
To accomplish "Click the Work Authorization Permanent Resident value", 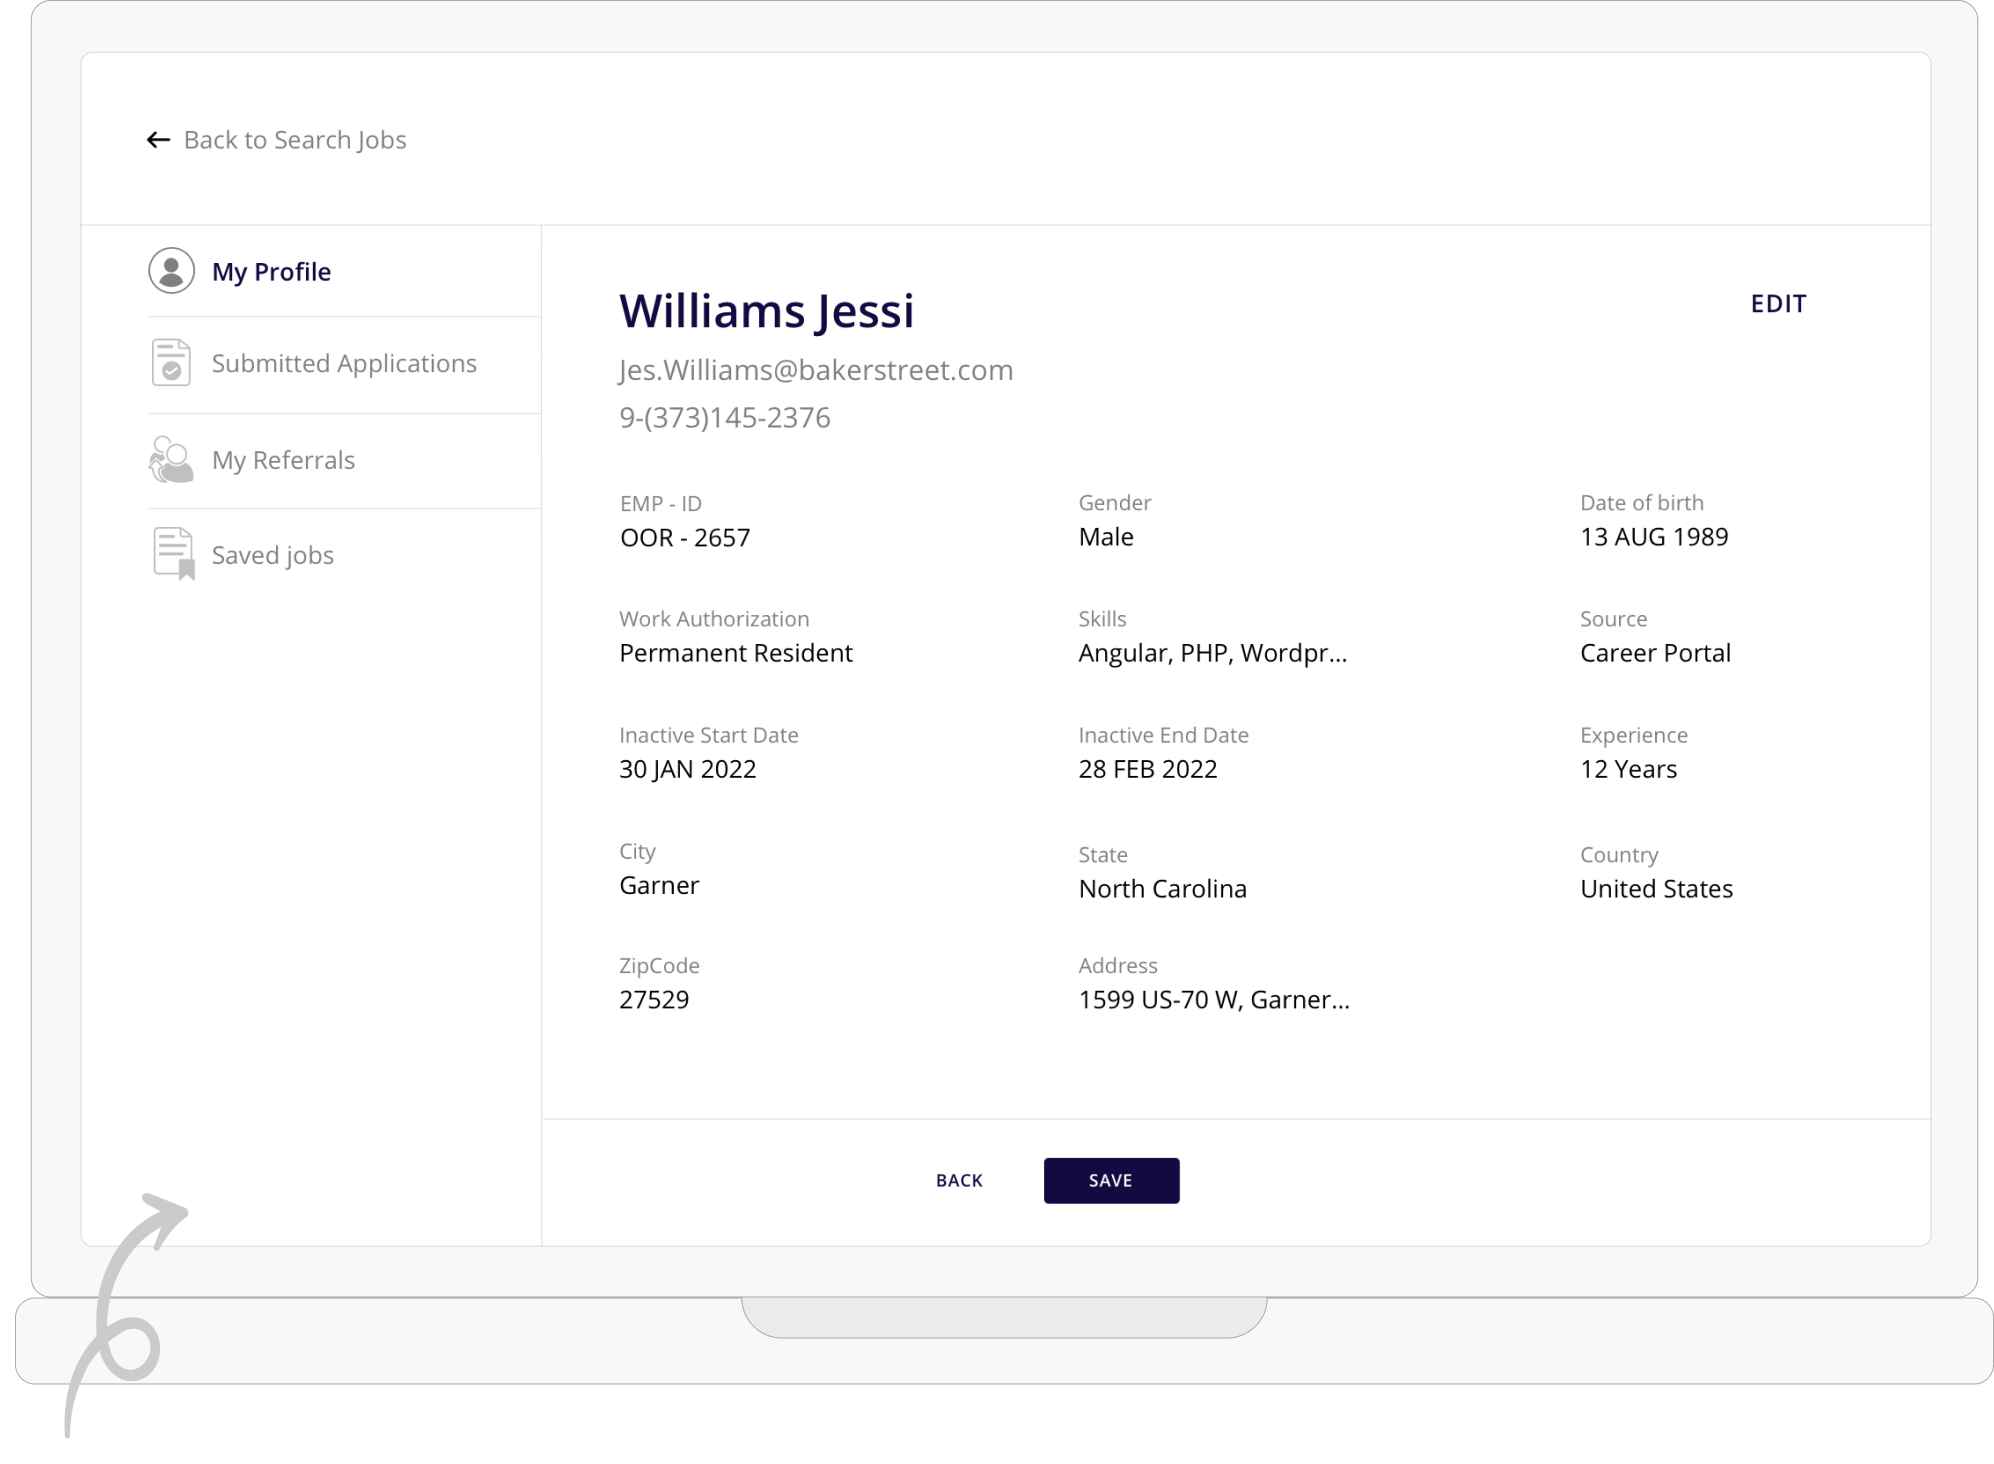I will click(735, 653).
